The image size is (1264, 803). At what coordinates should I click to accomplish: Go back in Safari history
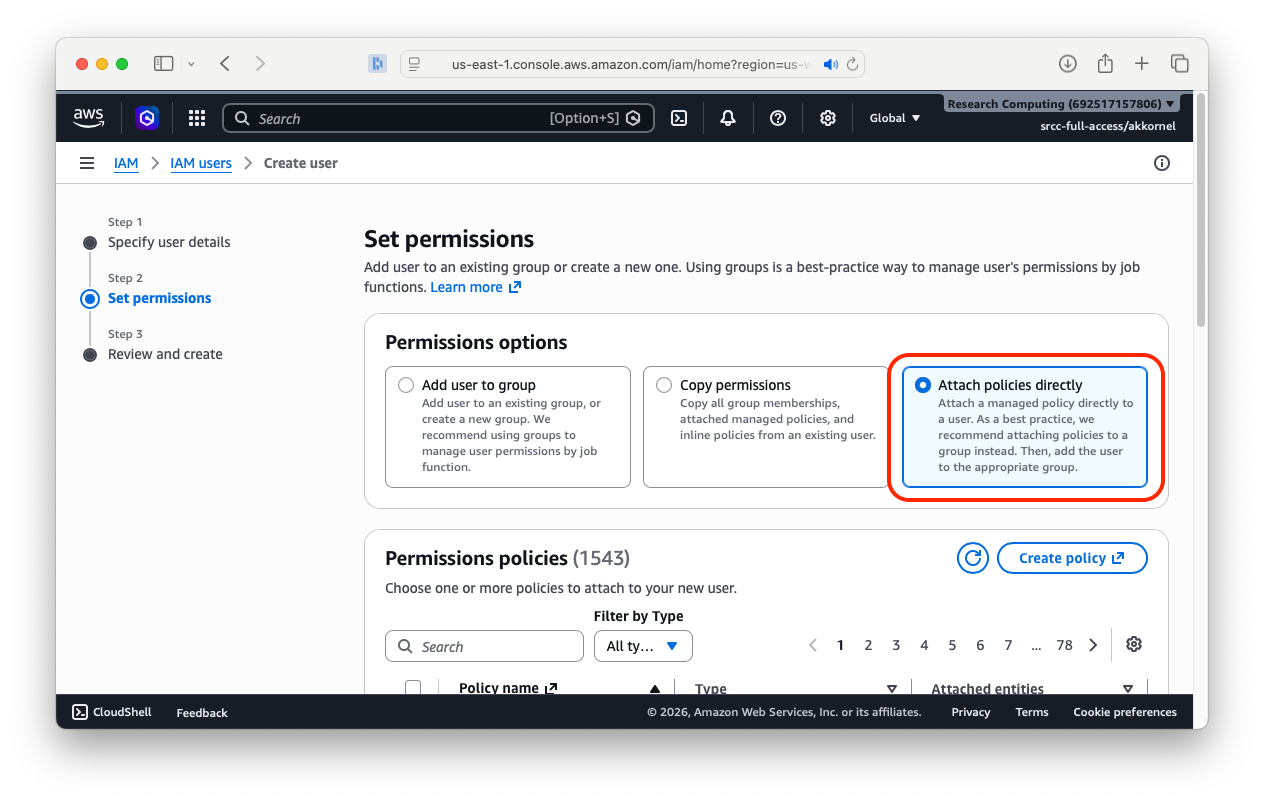(225, 64)
